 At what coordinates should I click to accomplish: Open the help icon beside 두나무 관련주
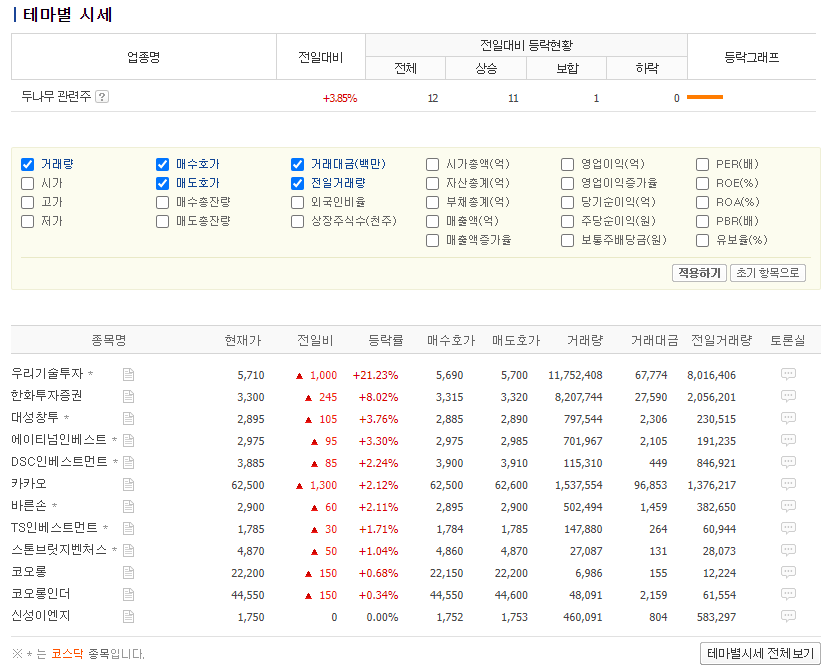click(102, 97)
